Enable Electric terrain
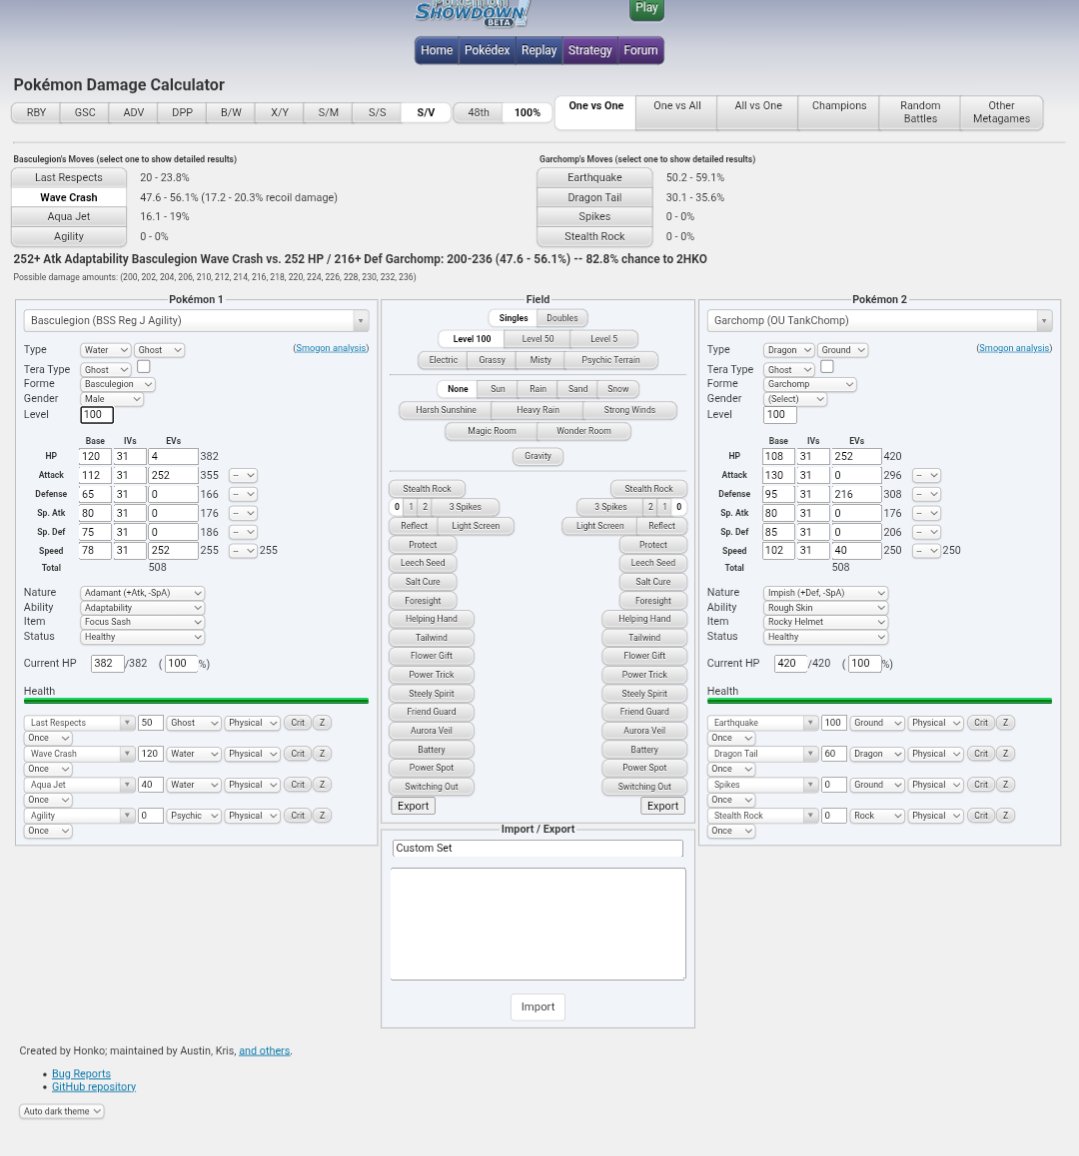1079x1156 pixels. 443,360
